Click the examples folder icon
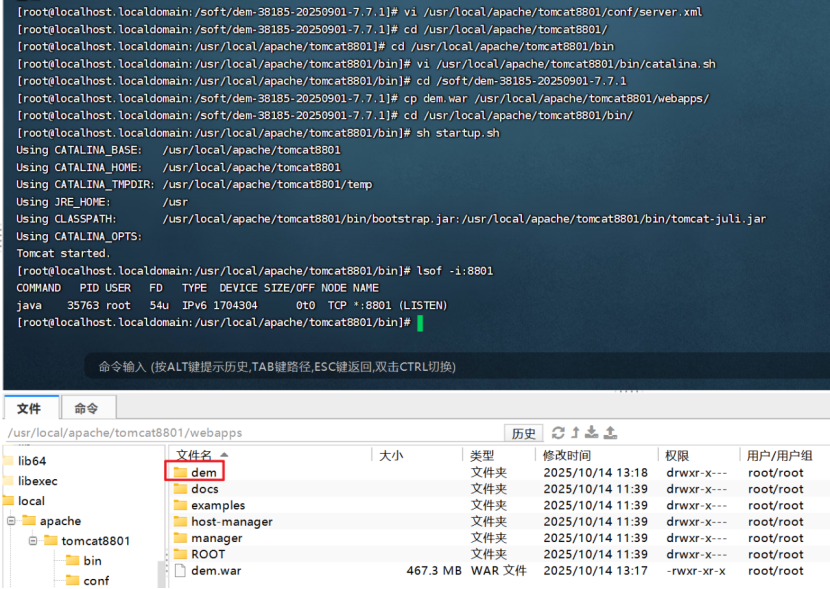The image size is (830, 589). point(181,504)
